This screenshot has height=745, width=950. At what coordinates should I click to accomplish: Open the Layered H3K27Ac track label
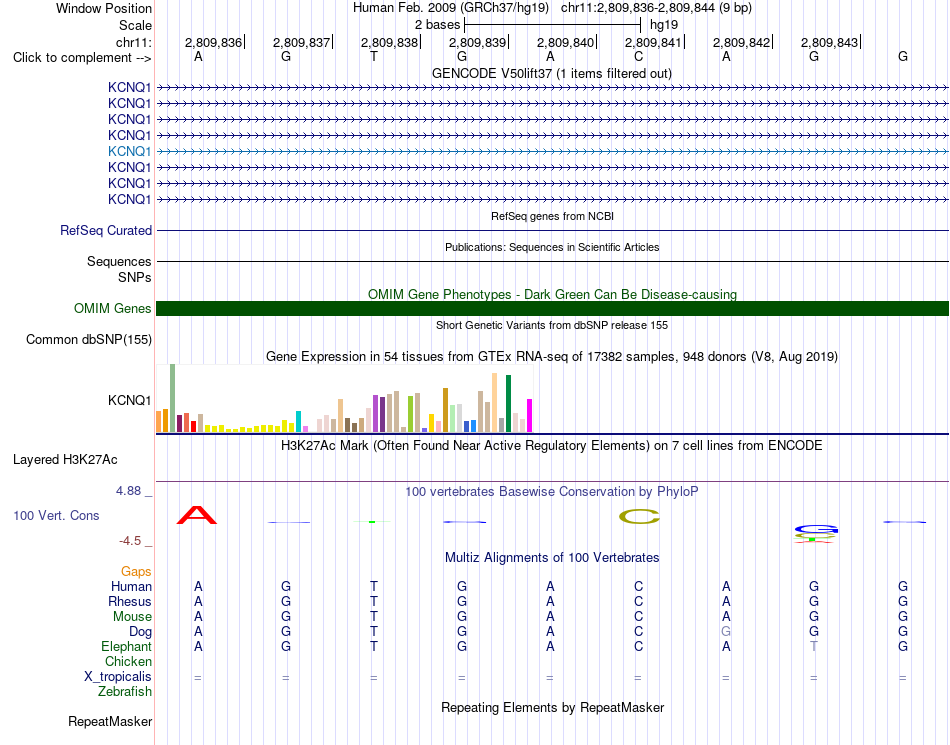tap(65, 460)
